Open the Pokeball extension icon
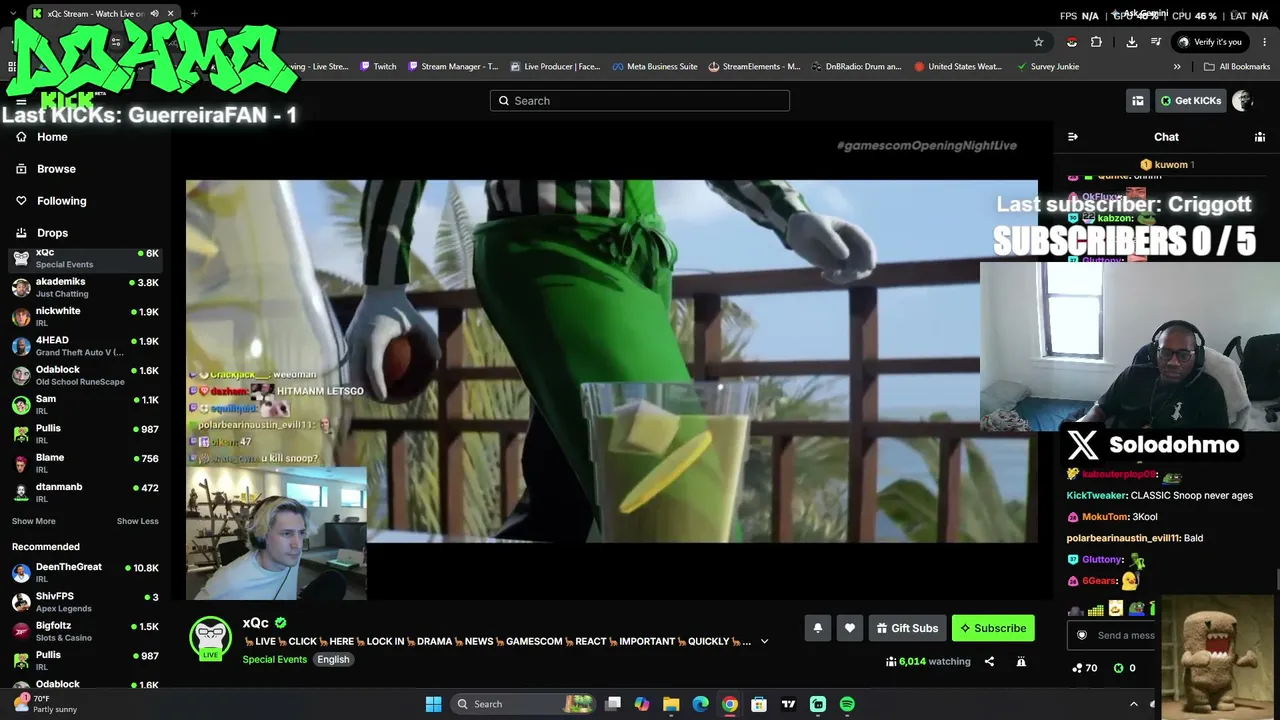The height and width of the screenshot is (720, 1280). point(1072,42)
